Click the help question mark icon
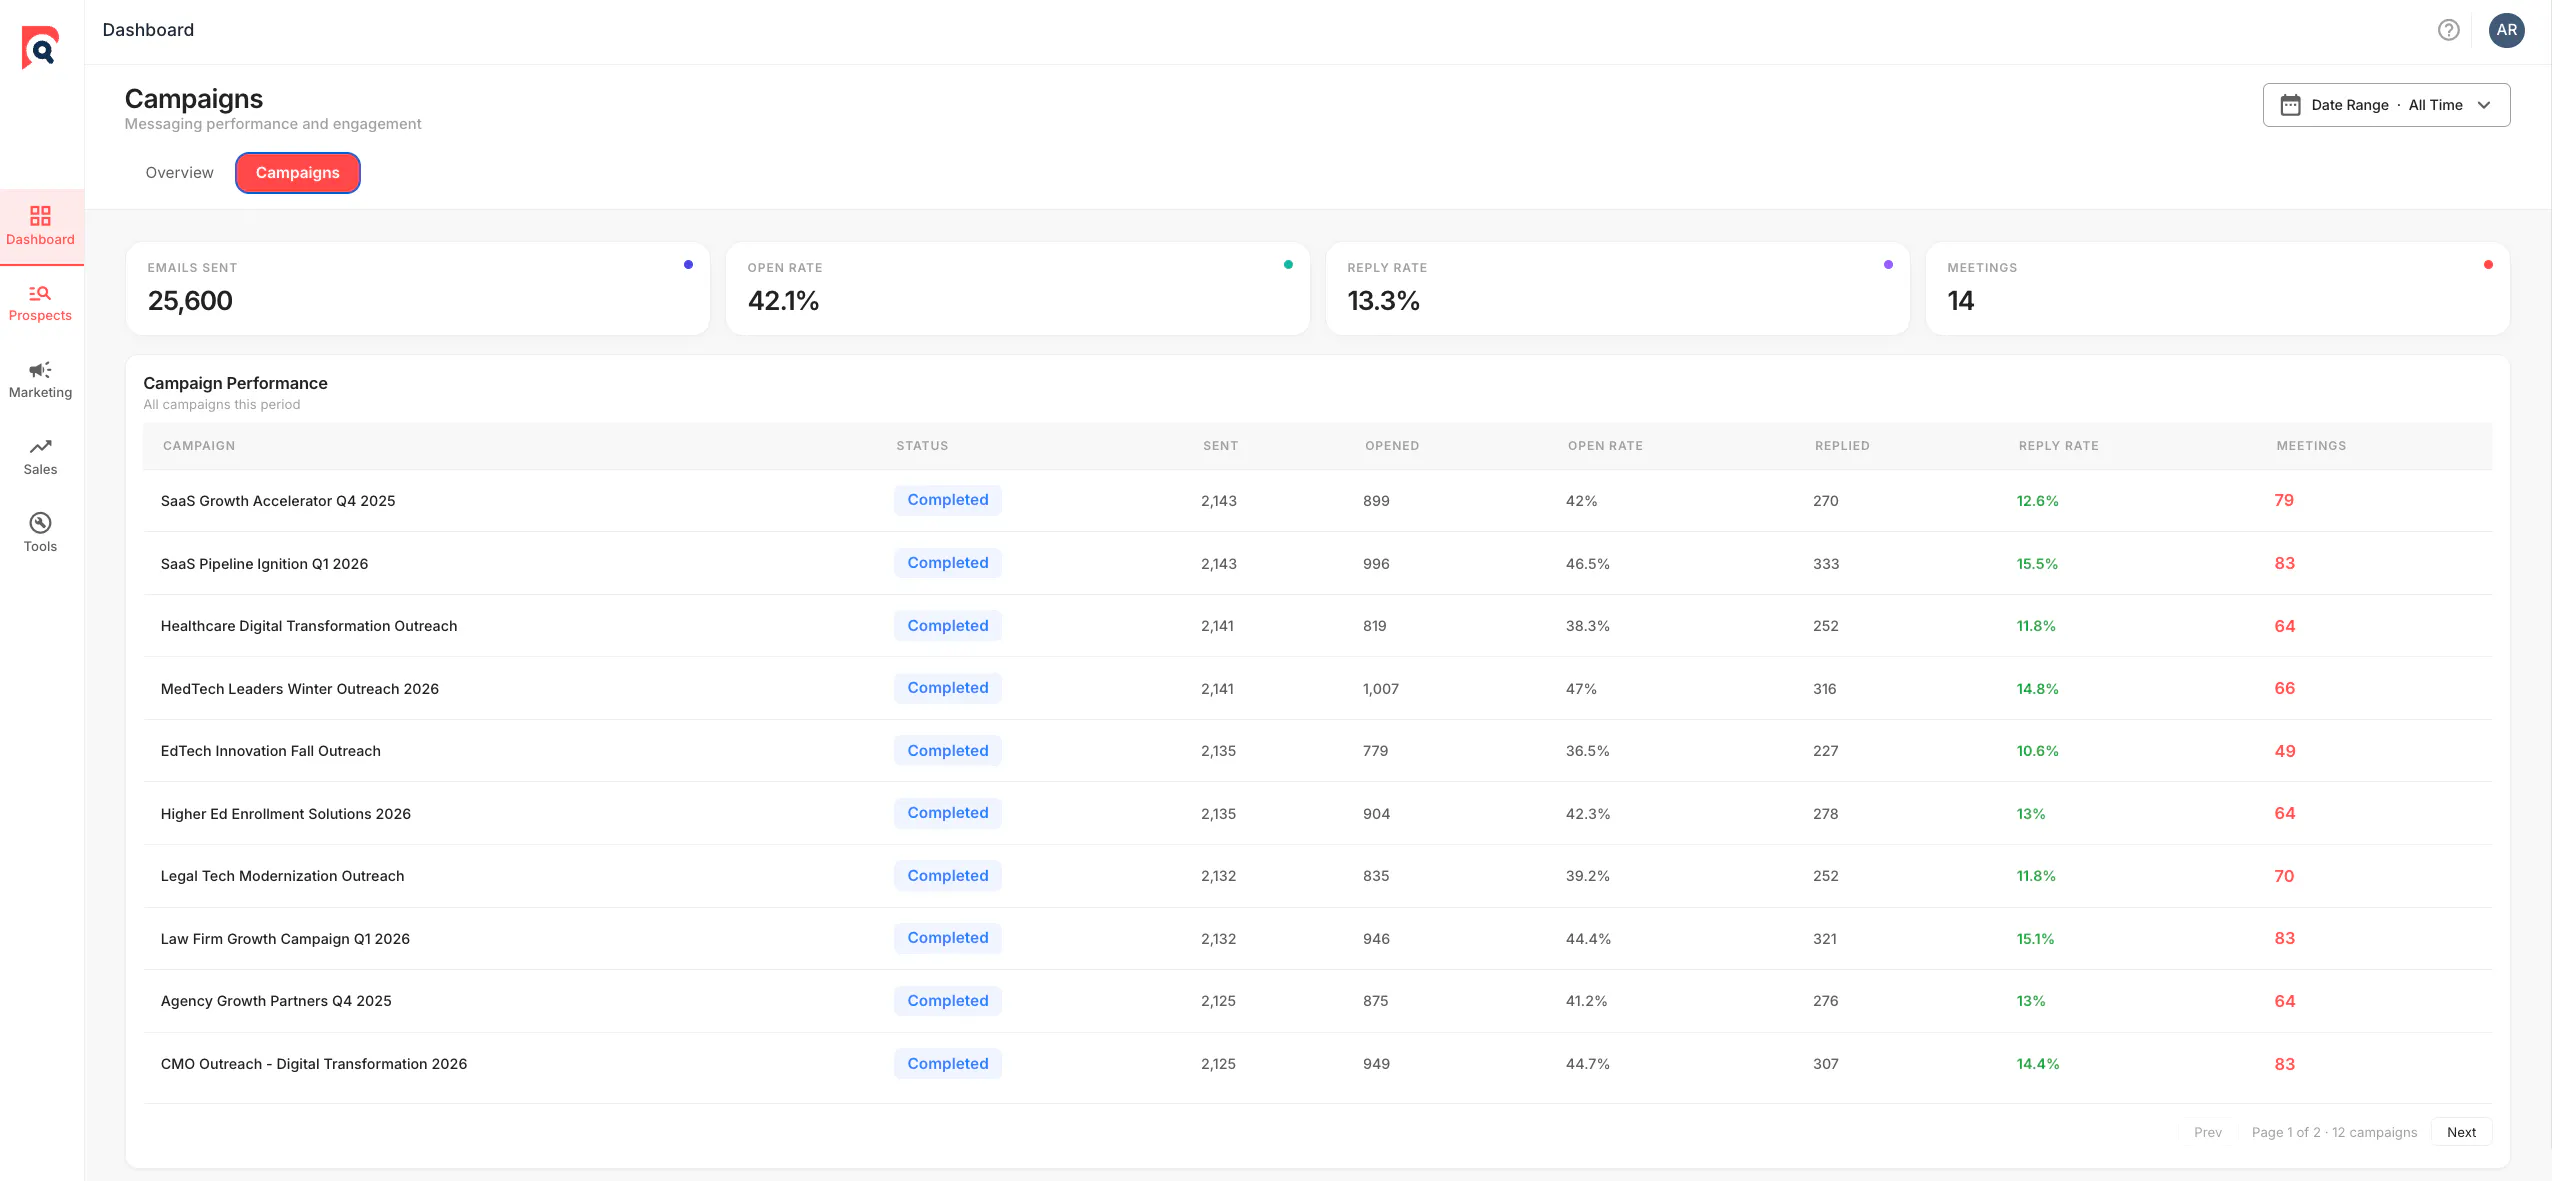The image size is (2552, 1181). click(2448, 30)
